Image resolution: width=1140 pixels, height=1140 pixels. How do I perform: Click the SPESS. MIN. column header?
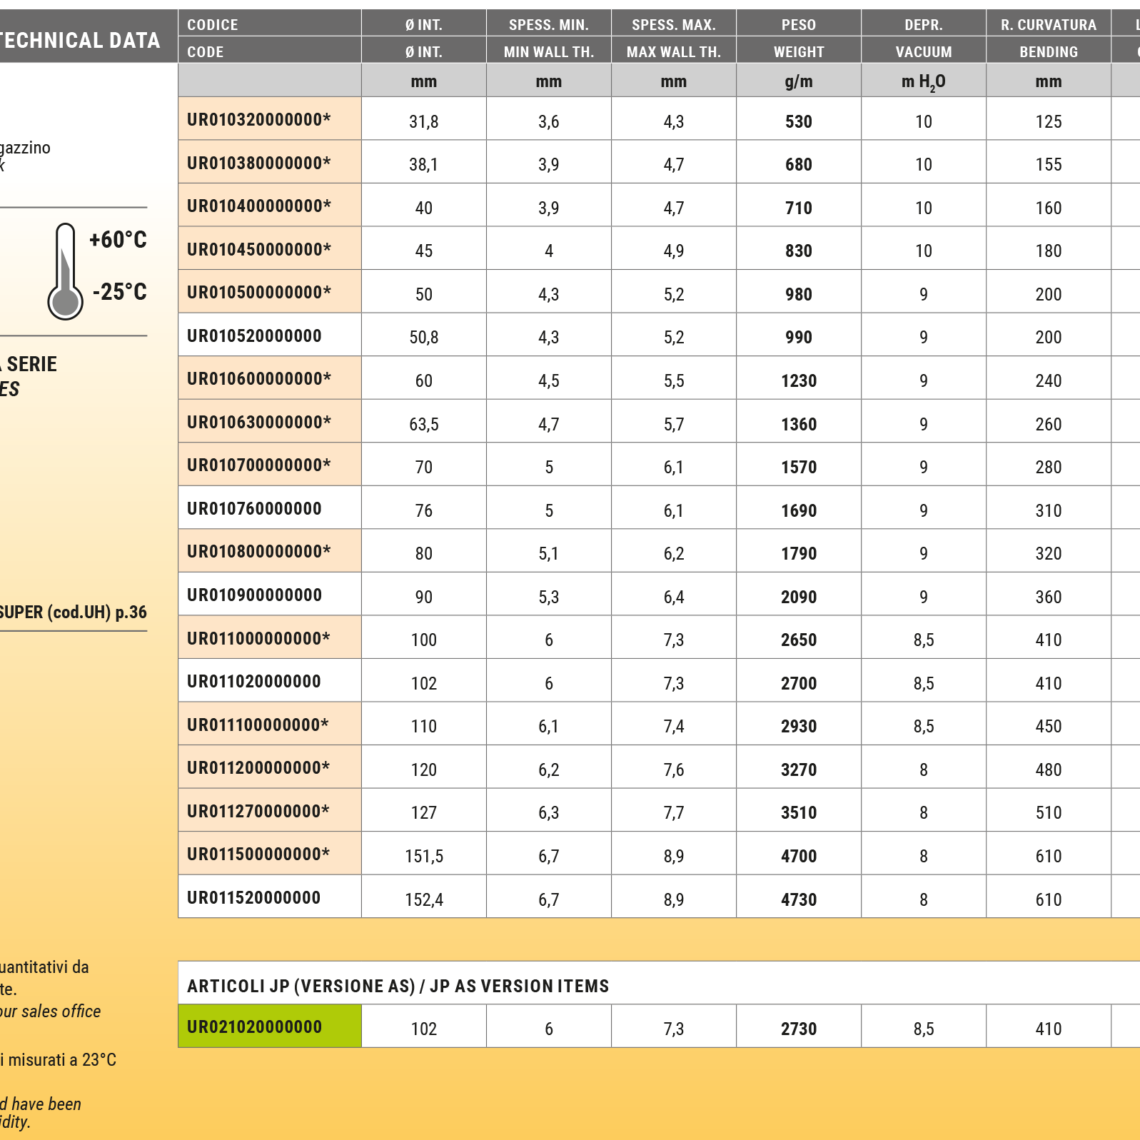tap(548, 24)
